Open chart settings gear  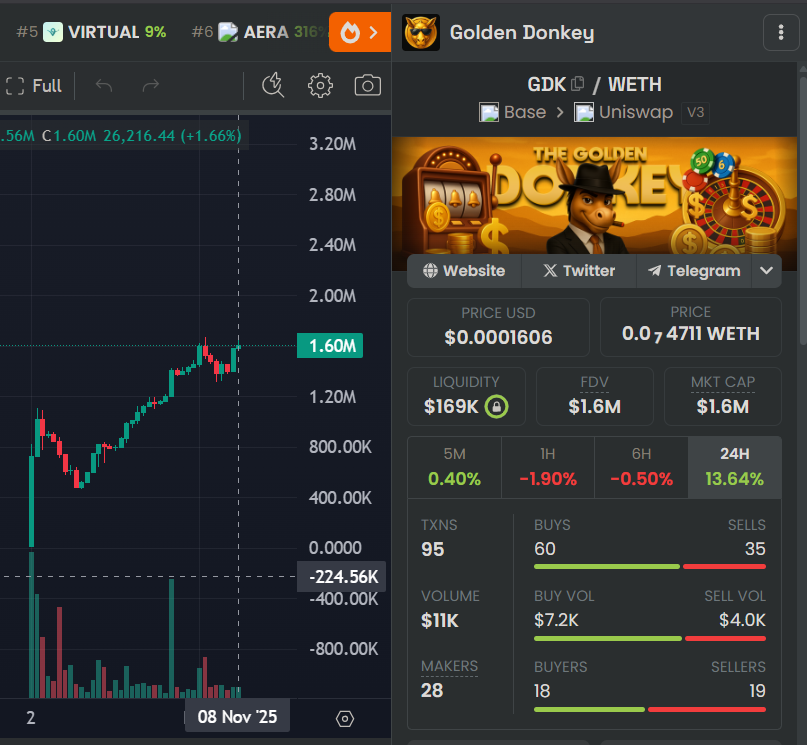(320, 85)
